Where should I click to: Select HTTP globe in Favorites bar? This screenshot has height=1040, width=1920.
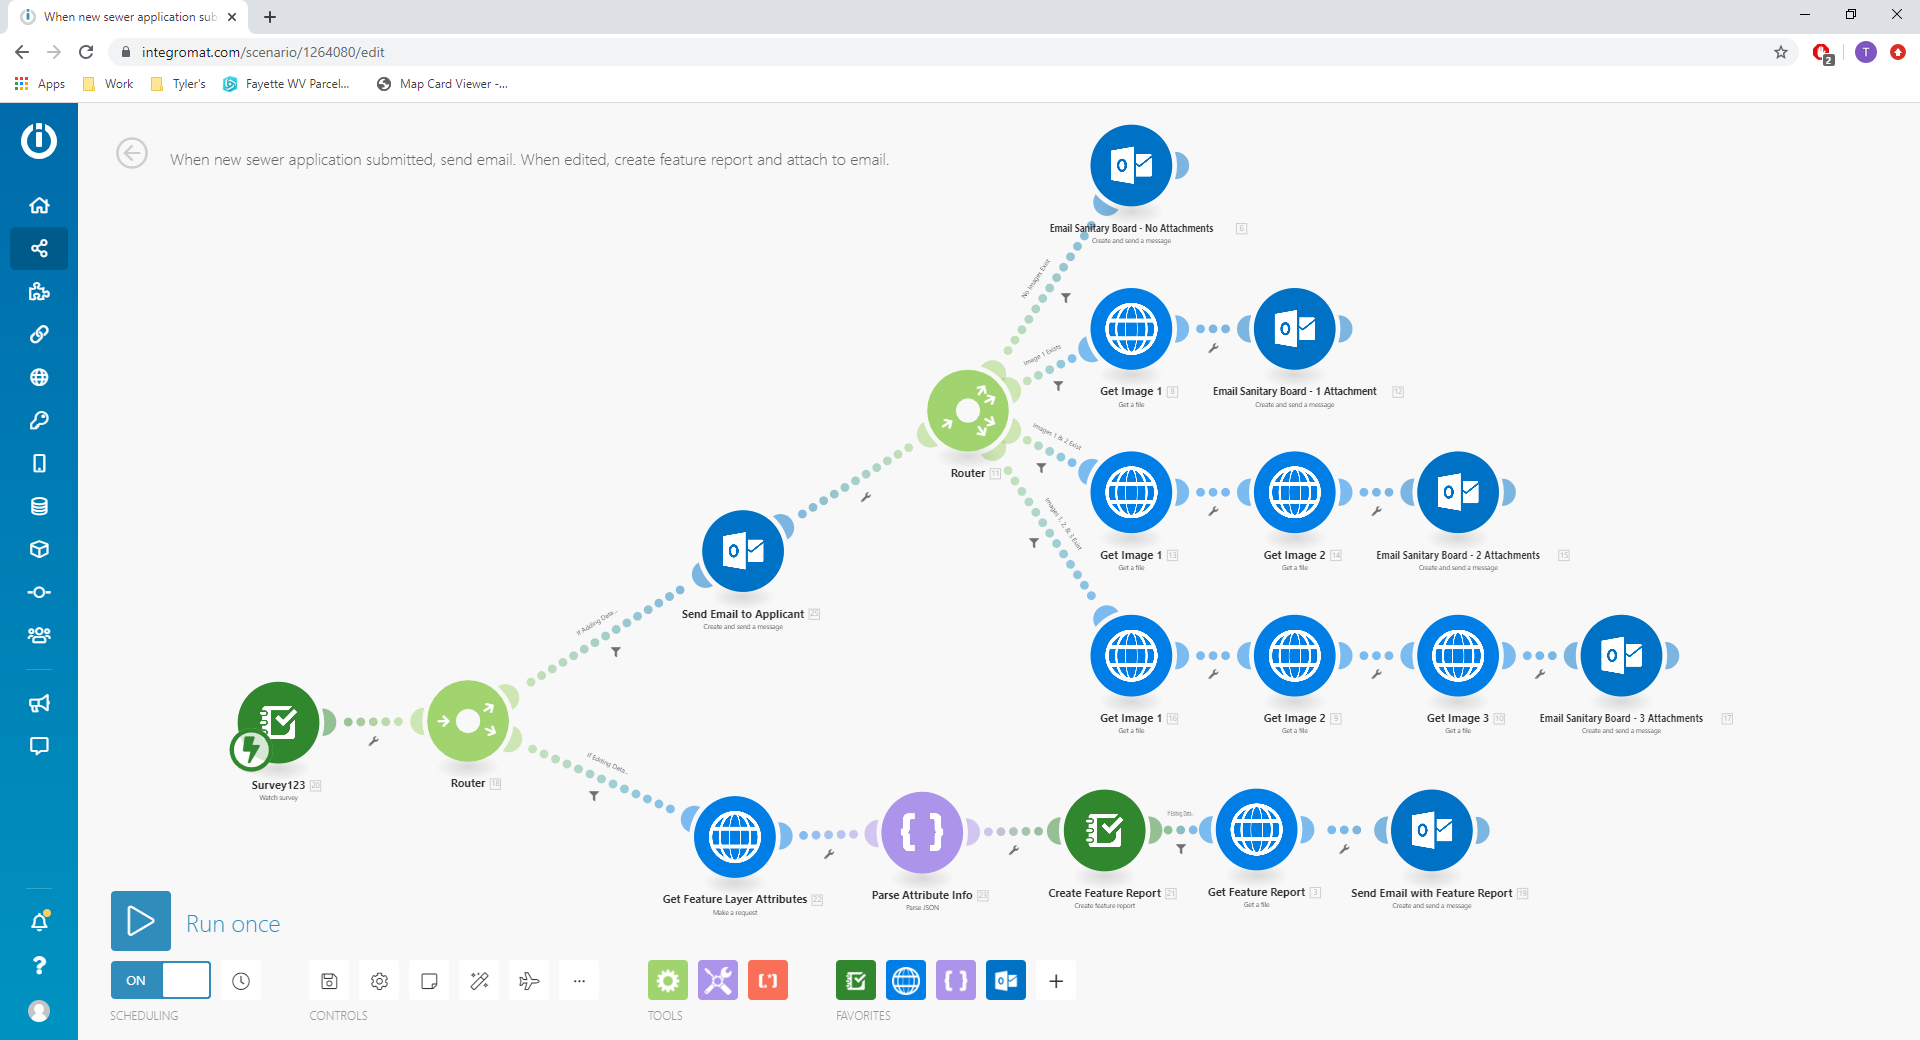[x=906, y=981]
